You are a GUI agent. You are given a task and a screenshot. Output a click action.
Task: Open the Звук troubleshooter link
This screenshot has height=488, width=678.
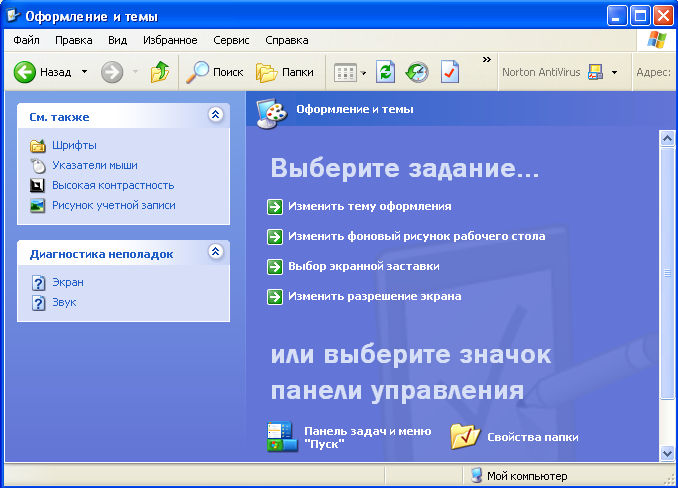point(64,302)
